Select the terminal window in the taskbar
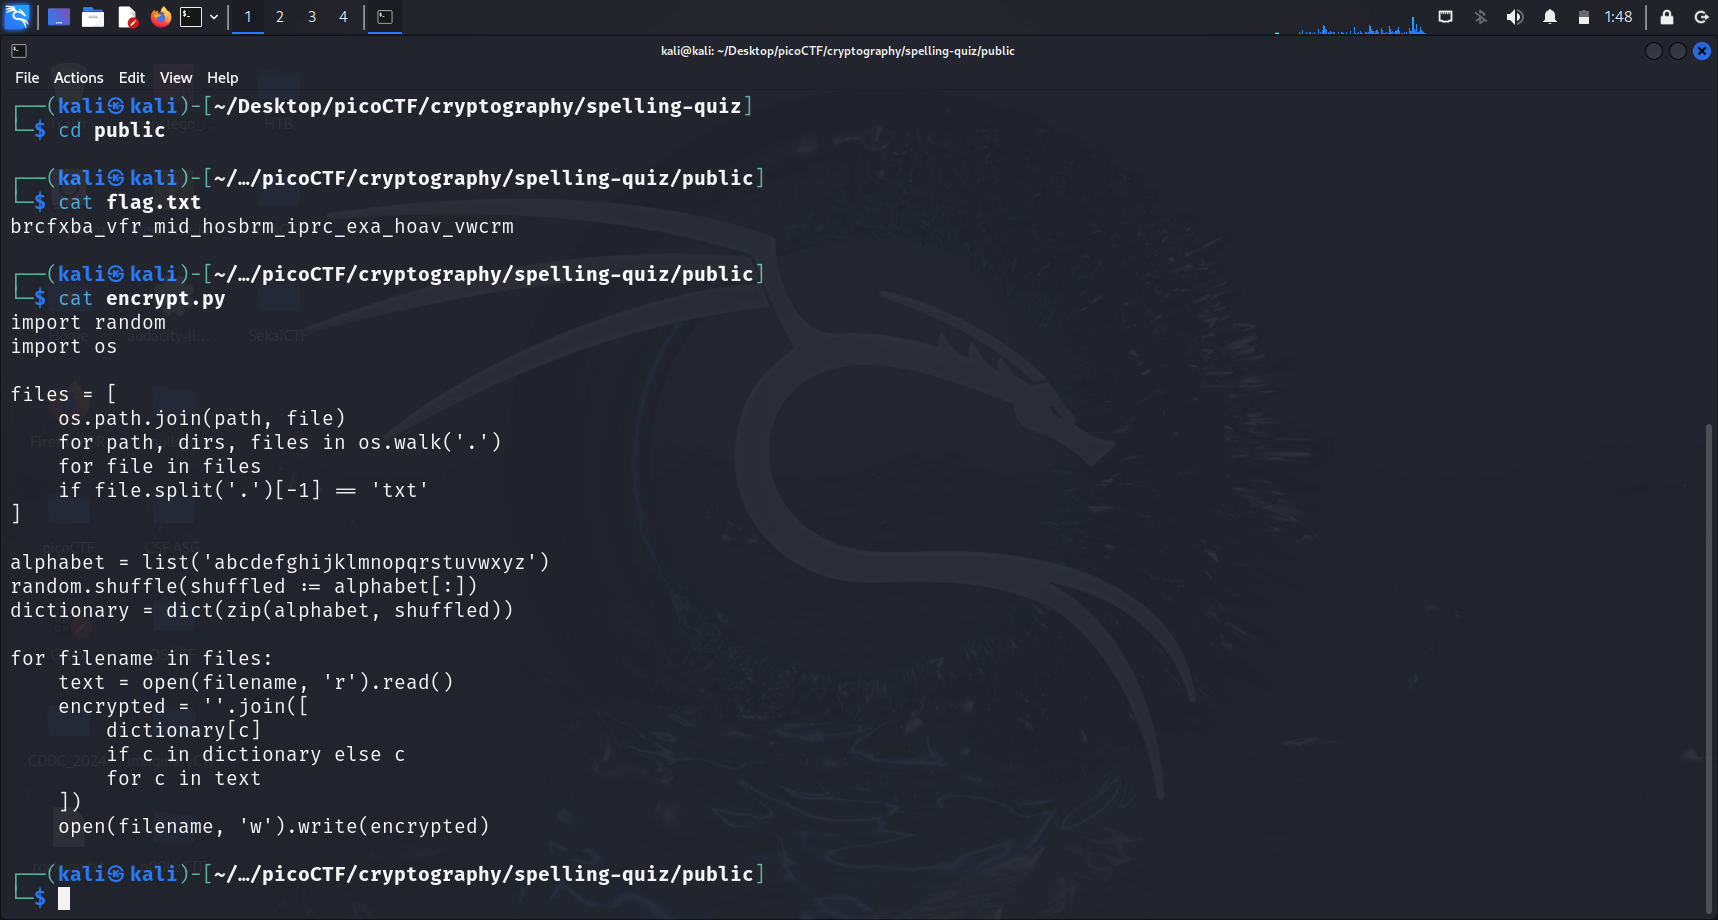This screenshot has height=920, width=1718. (x=385, y=17)
